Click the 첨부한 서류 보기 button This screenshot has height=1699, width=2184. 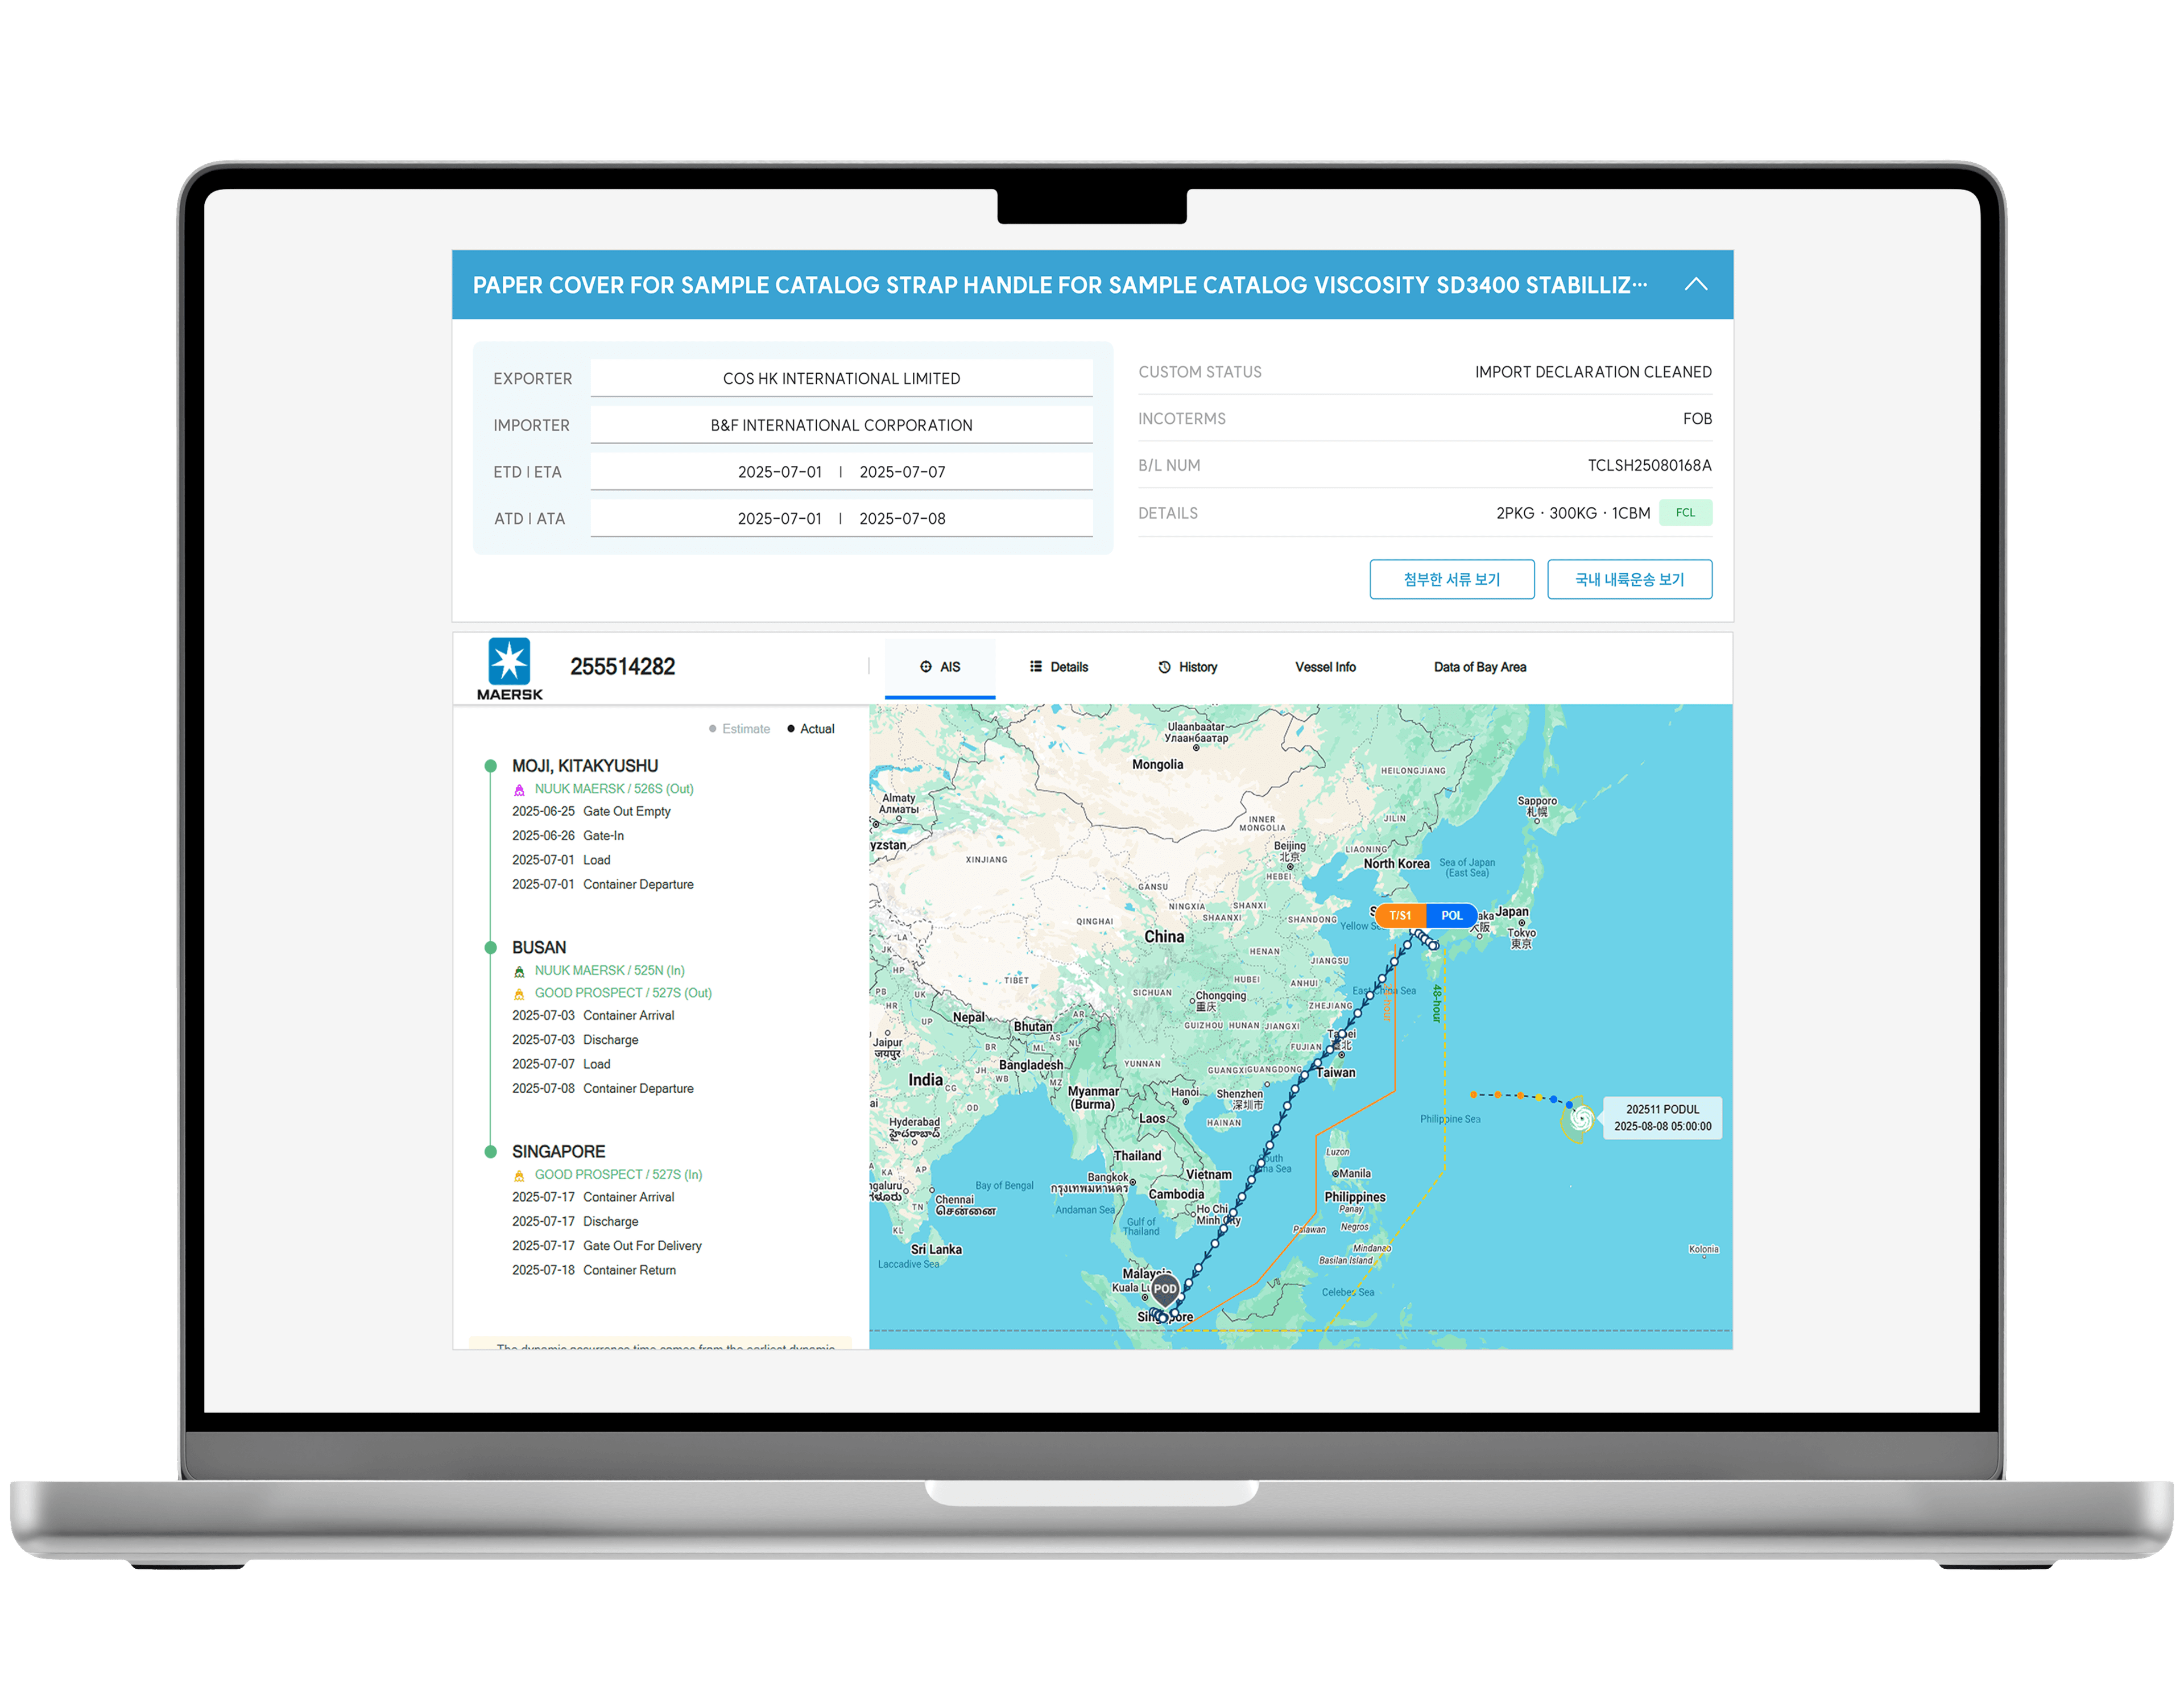pyautogui.click(x=1451, y=580)
